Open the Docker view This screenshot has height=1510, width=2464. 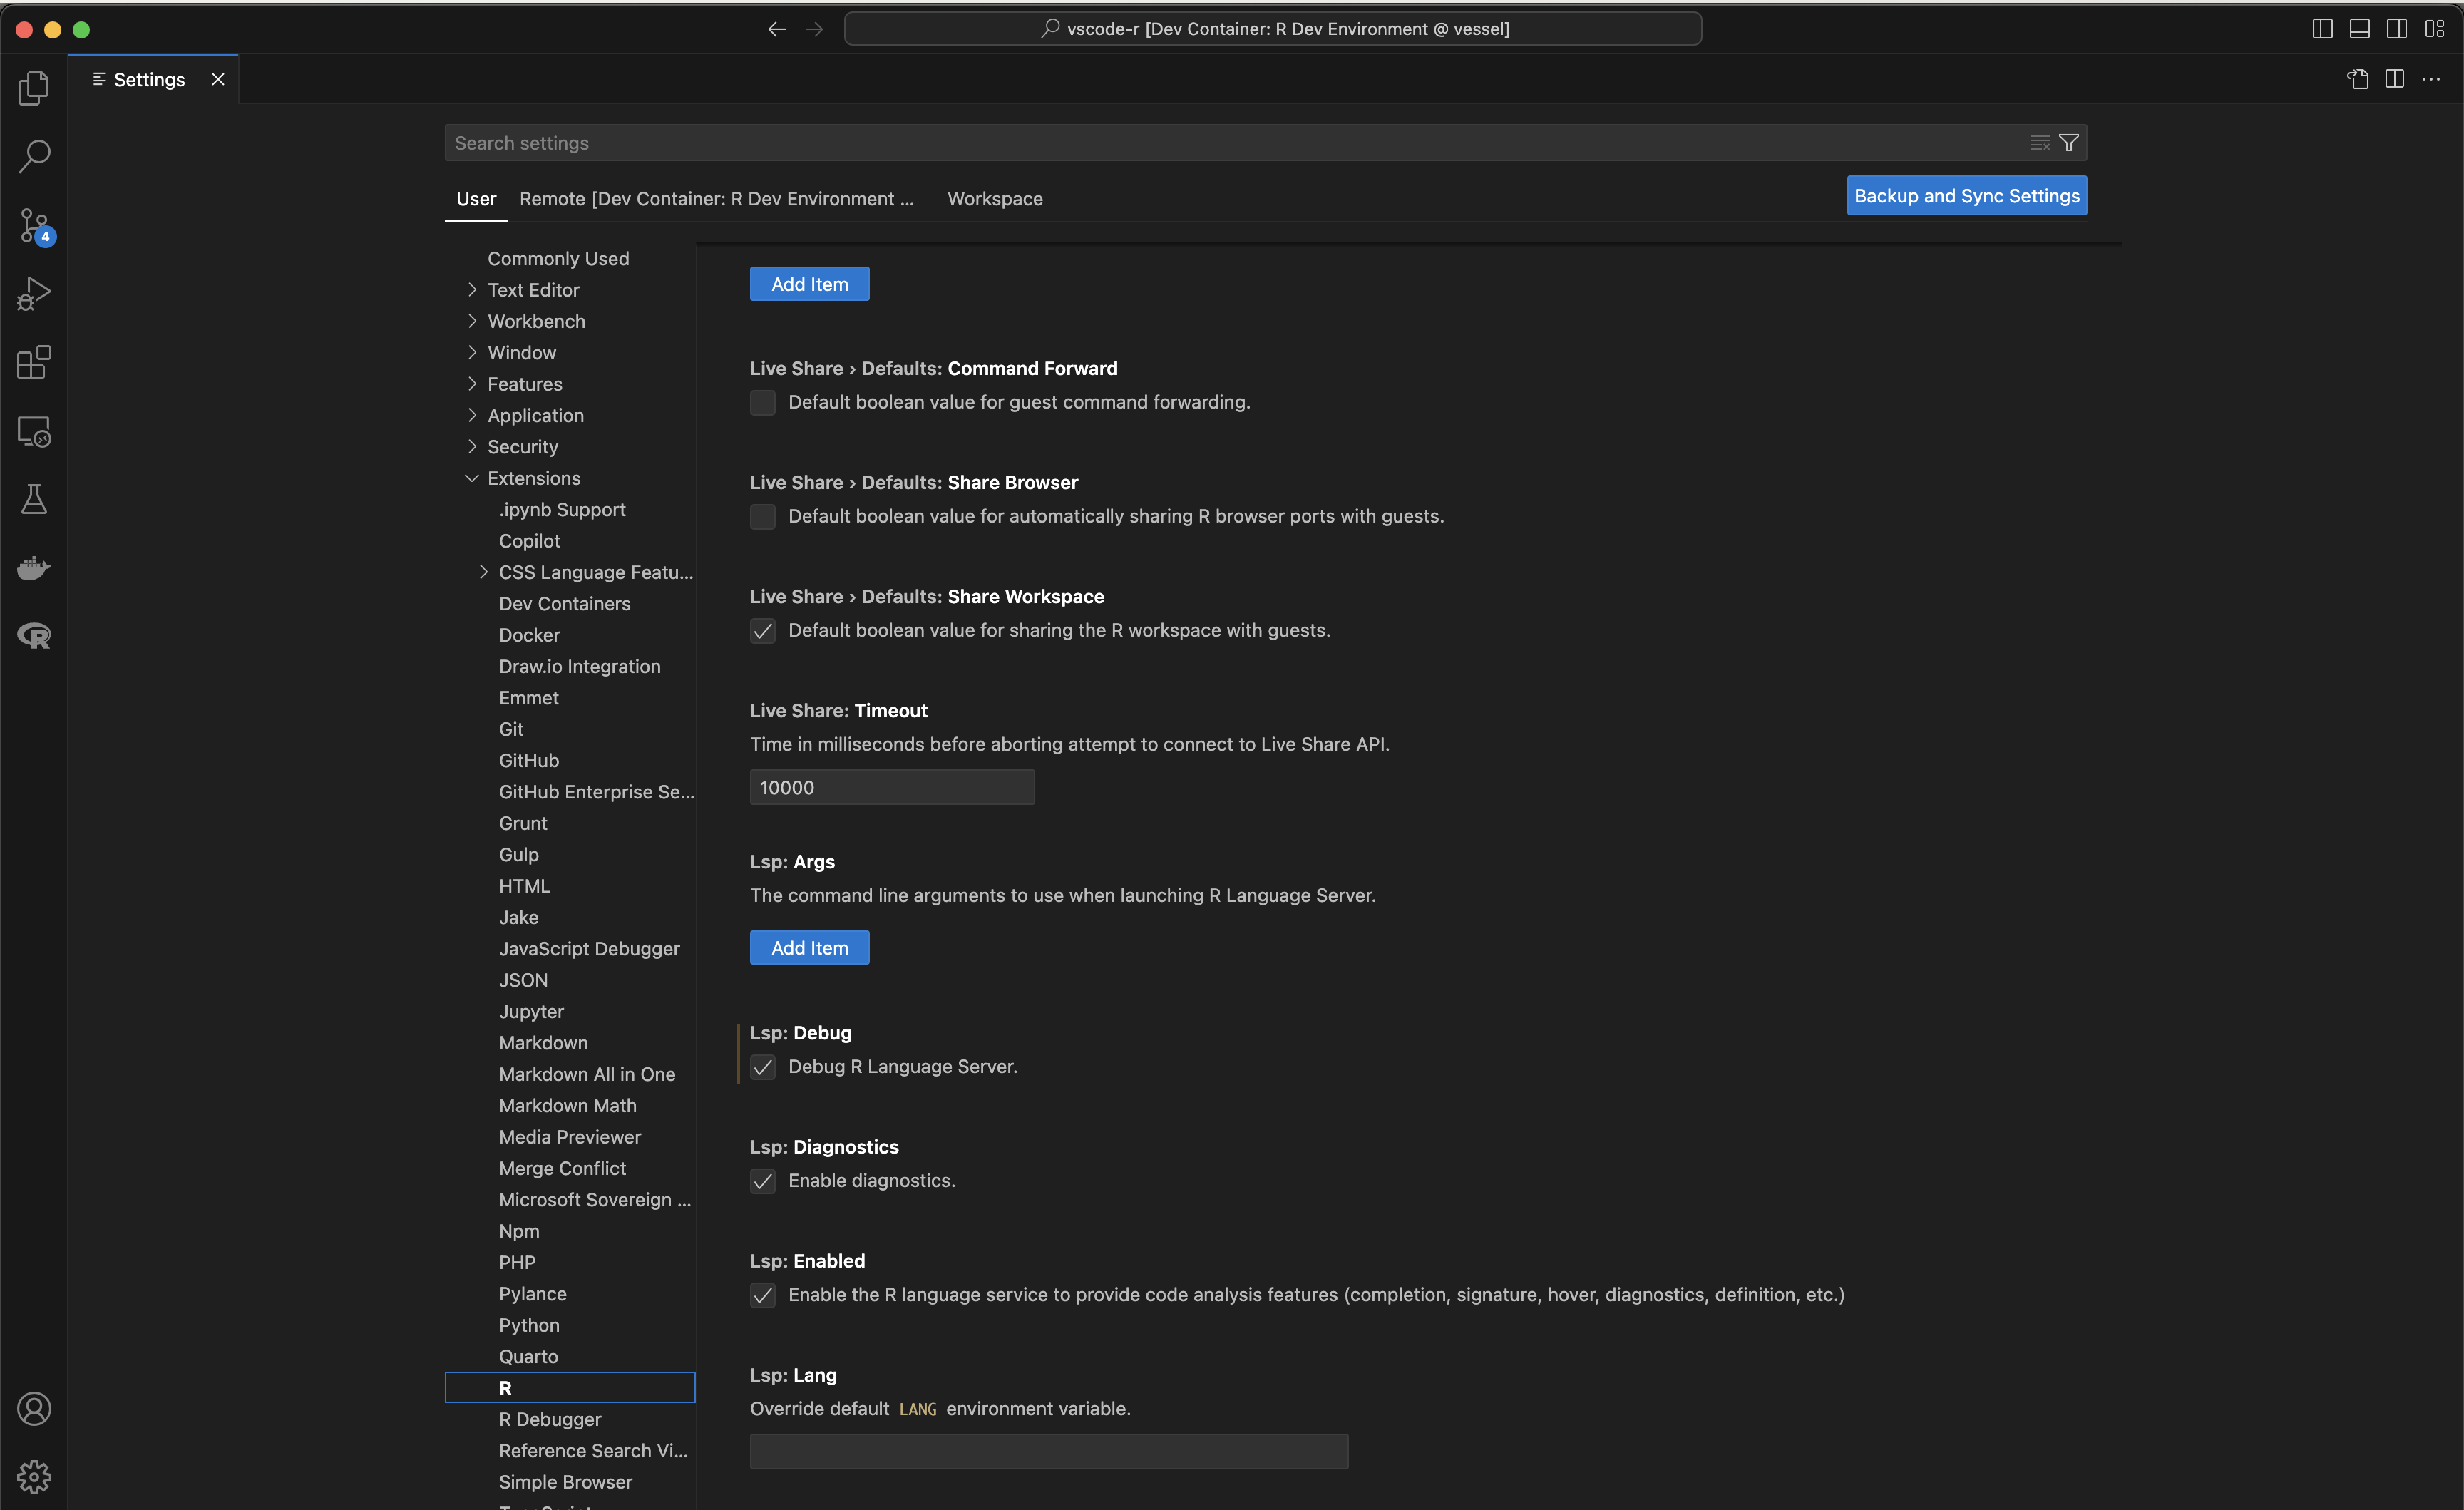[x=34, y=568]
